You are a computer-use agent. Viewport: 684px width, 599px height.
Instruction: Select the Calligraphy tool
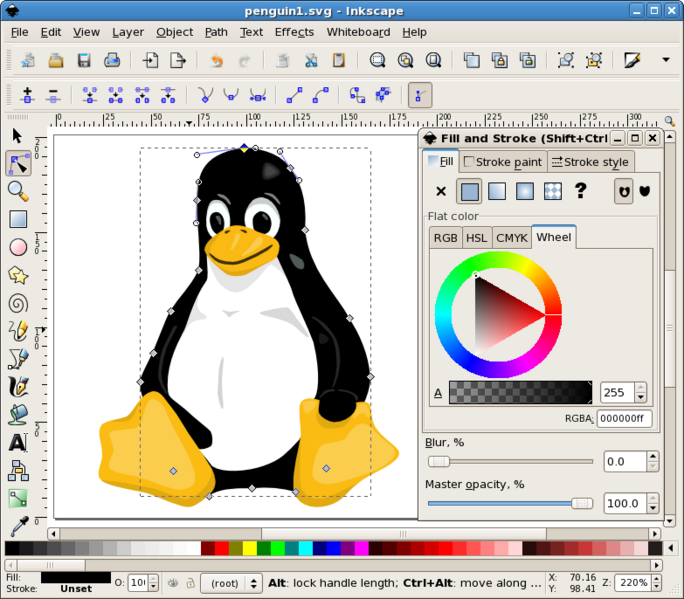click(x=18, y=387)
